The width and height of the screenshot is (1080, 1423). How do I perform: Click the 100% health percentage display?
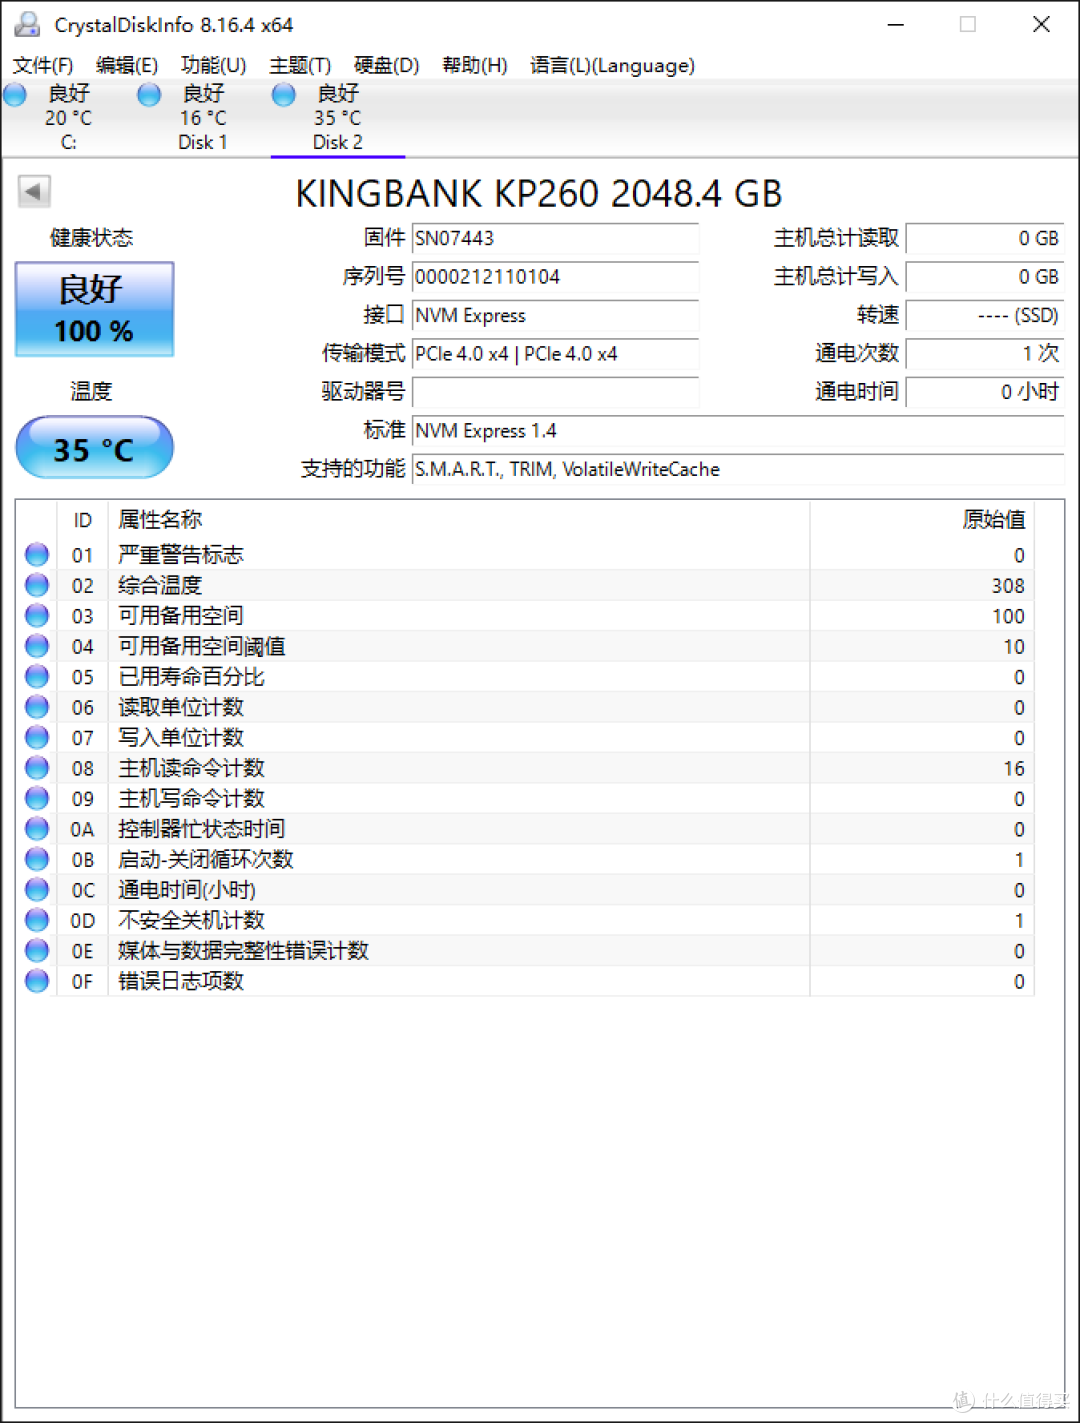click(94, 330)
